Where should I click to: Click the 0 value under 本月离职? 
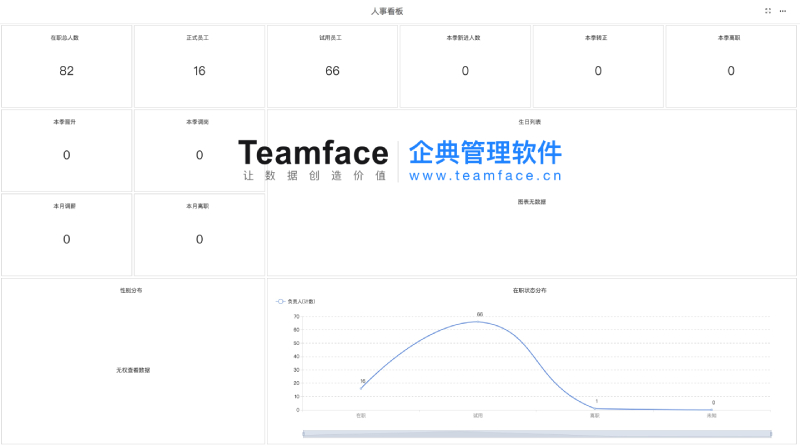[199, 239]
